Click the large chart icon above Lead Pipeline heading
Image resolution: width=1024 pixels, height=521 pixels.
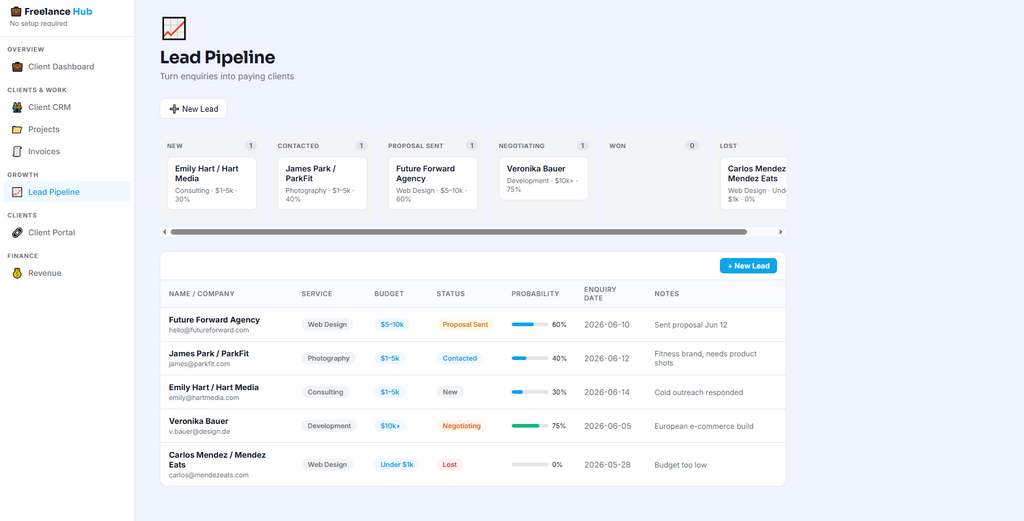pyautogui.click(x=174, y=29)
